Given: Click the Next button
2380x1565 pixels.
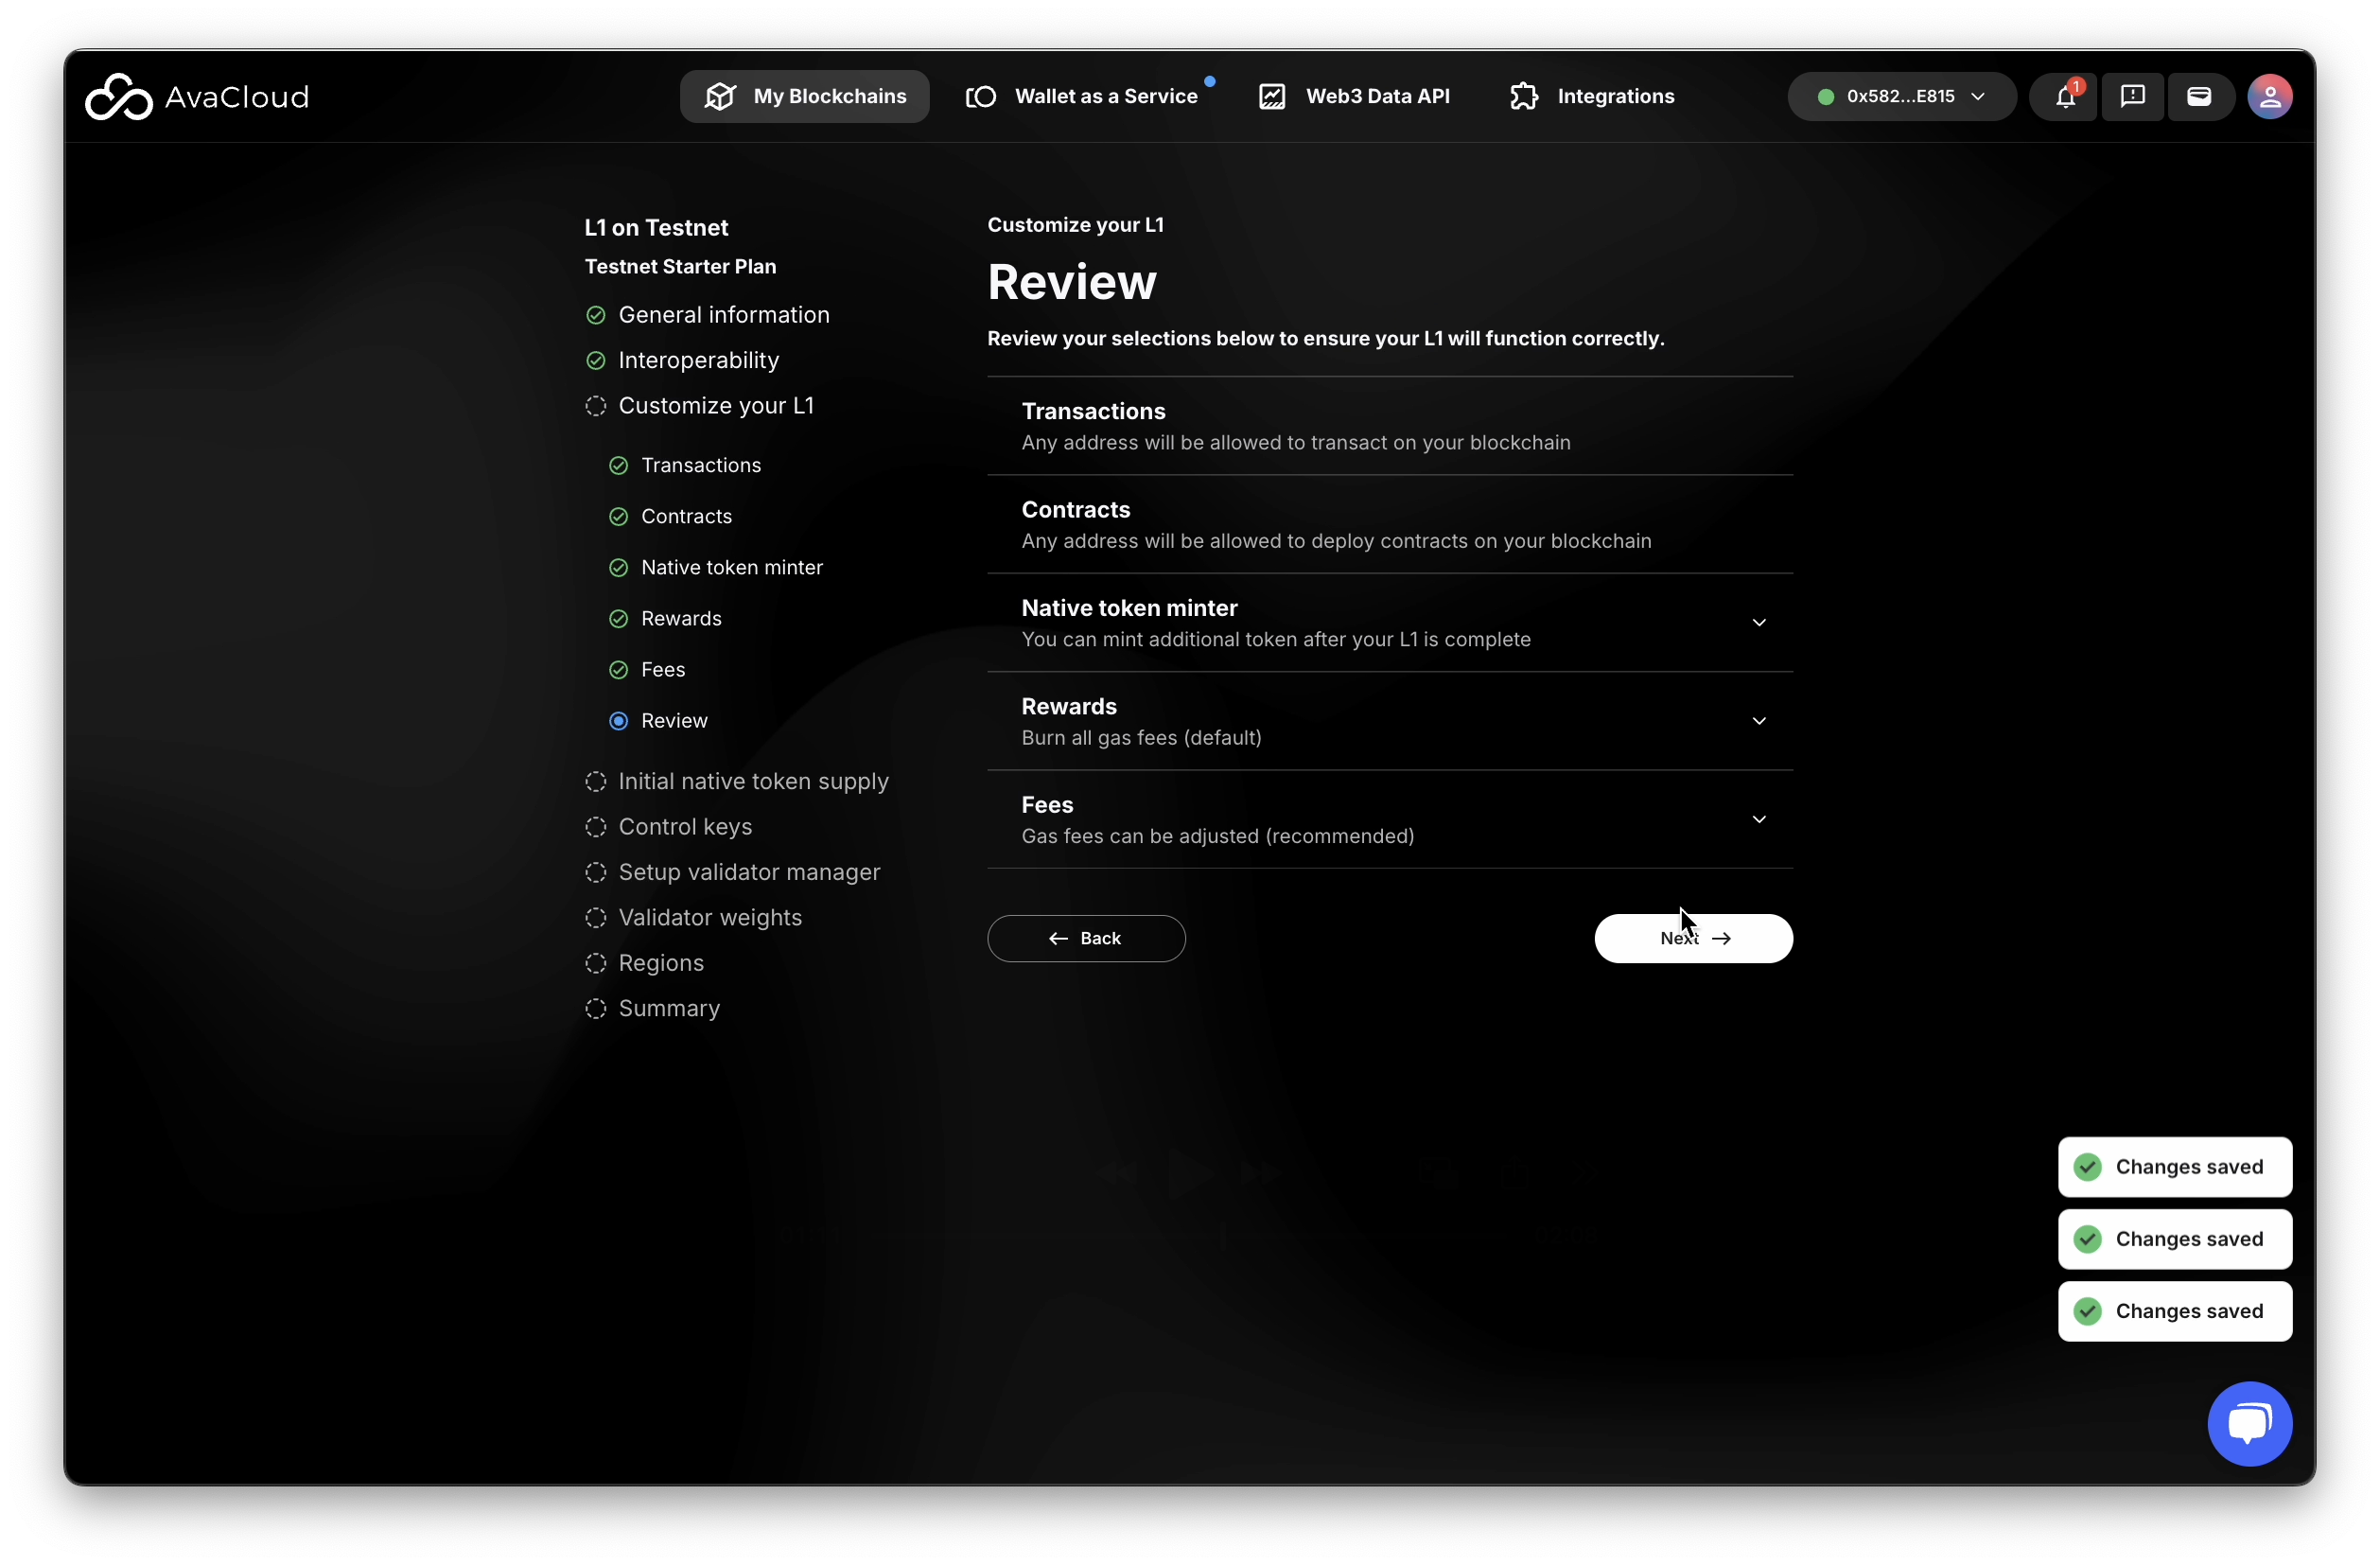Looking at the screenshot, I should click(1692, 939).
